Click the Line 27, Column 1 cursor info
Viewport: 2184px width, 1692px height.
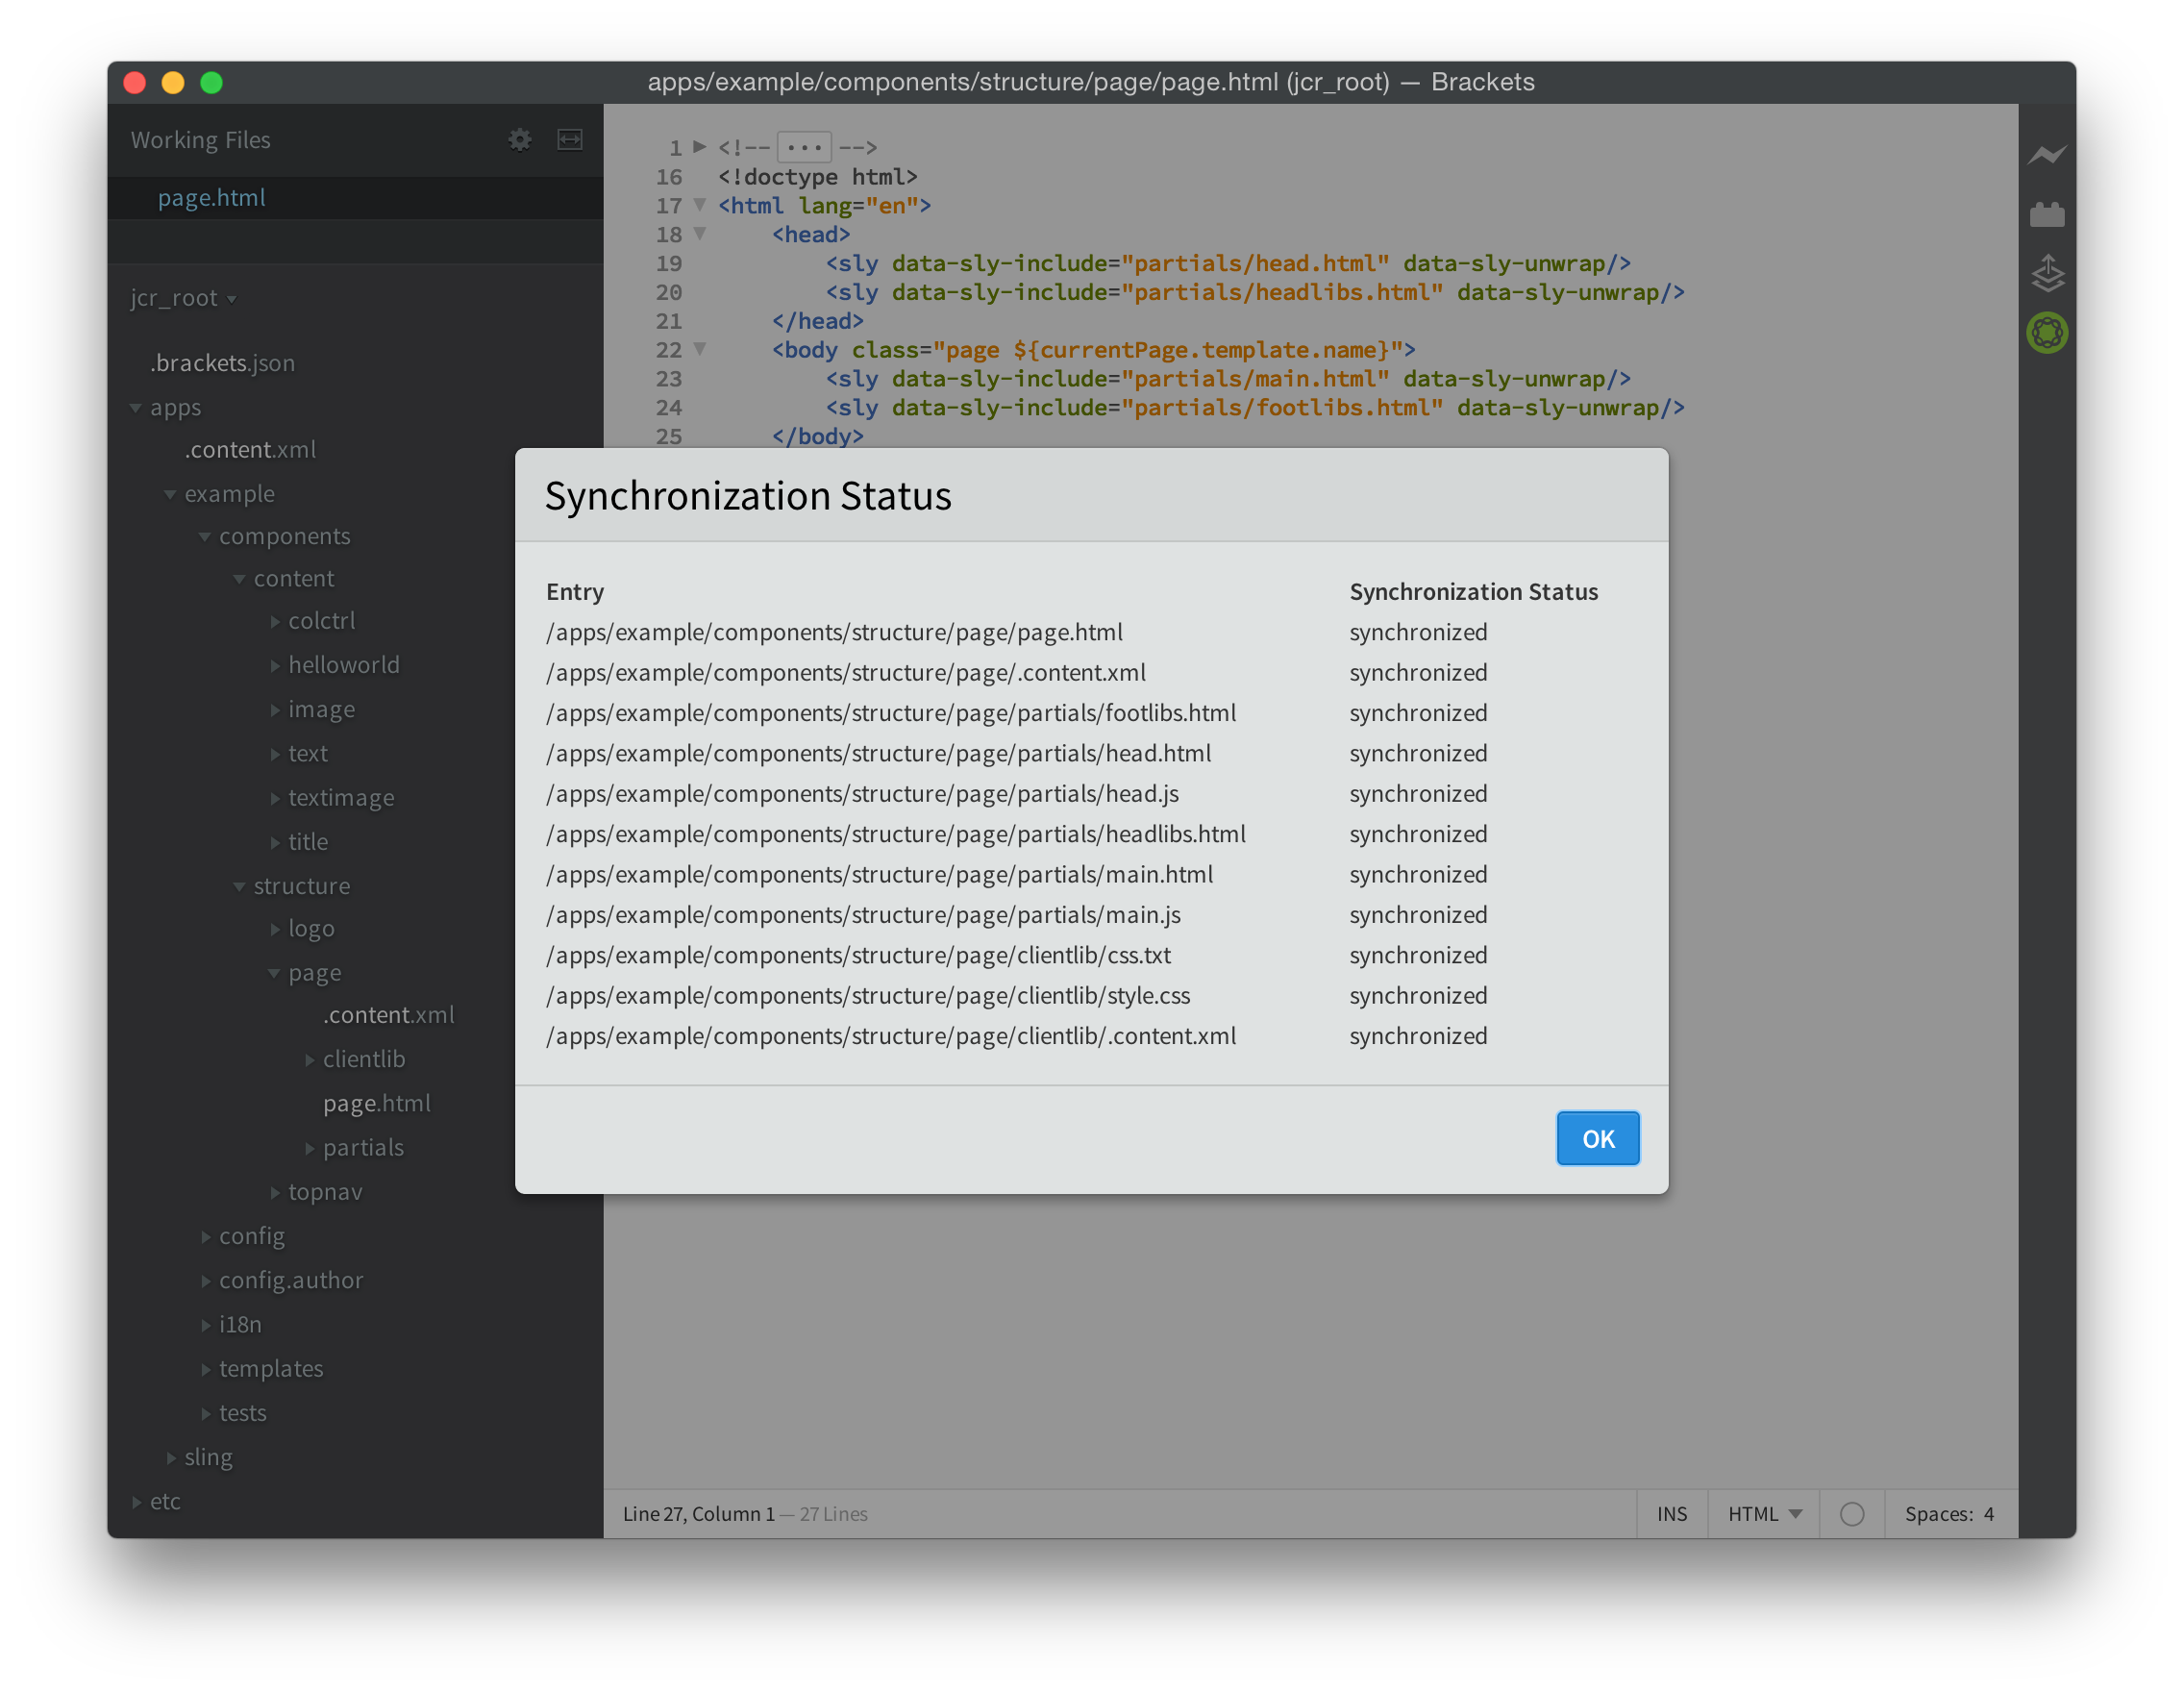point(698,1514)
